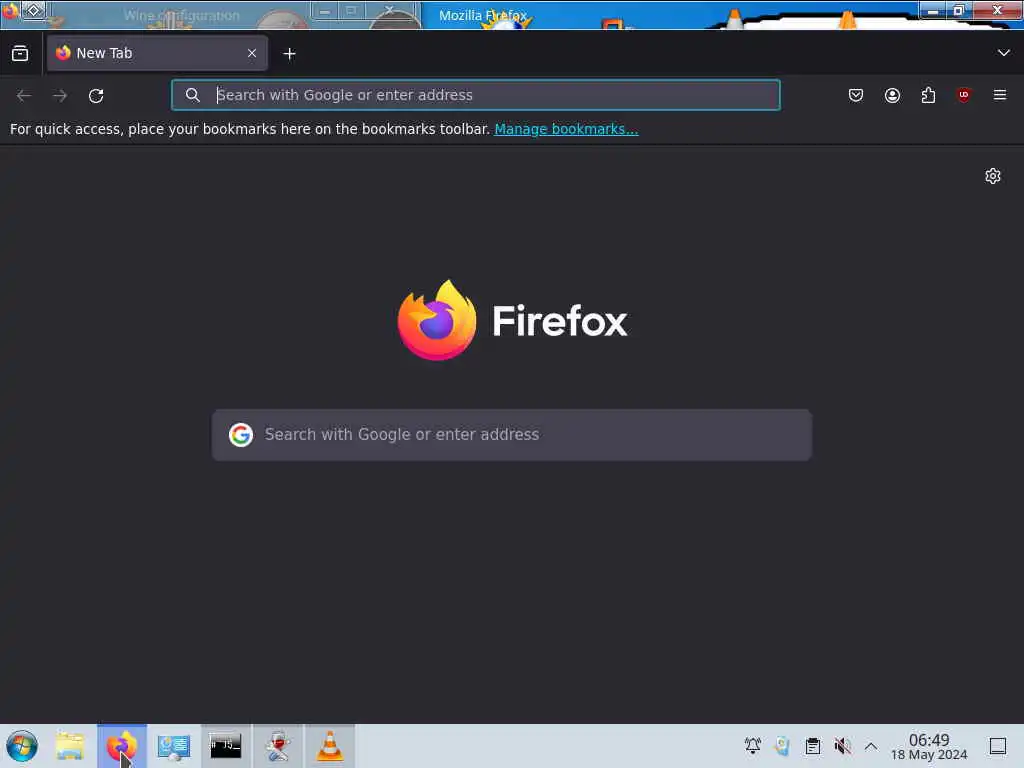The height and width of the screenshot is (768, 1024).
Task: Open VLC media player from taskbar
Action: [330, 746]
